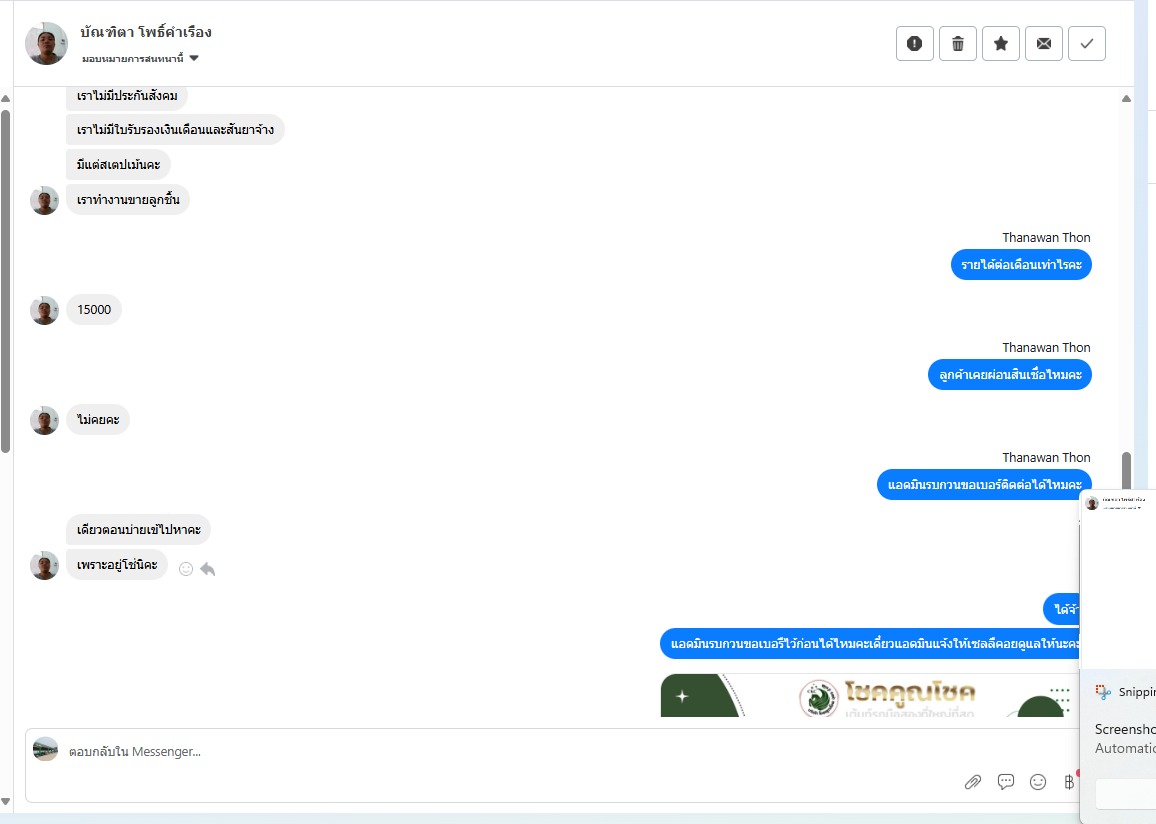The image size is (1156, 824).
Task: Click the dropdown arrow beside assign conversation
Action: point(194,58)
